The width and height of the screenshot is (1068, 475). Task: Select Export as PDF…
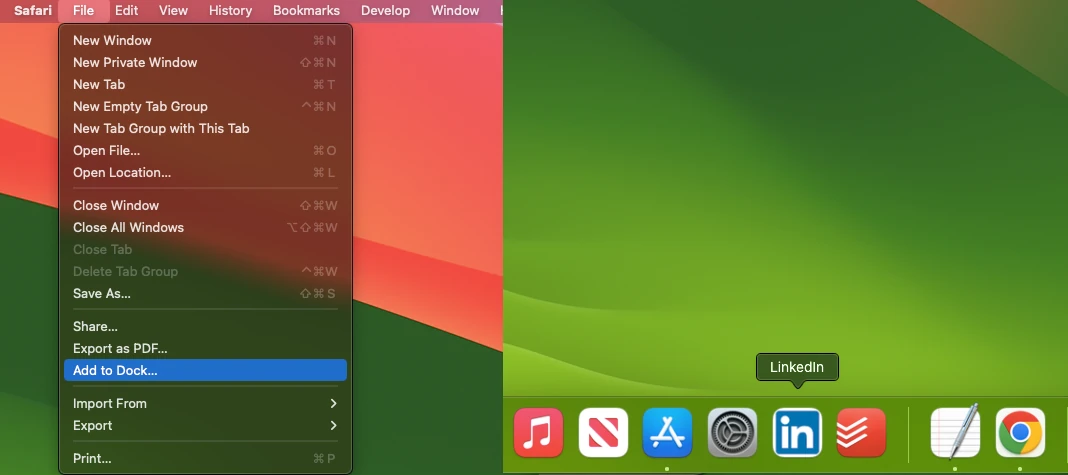click(x=205, y=348)
